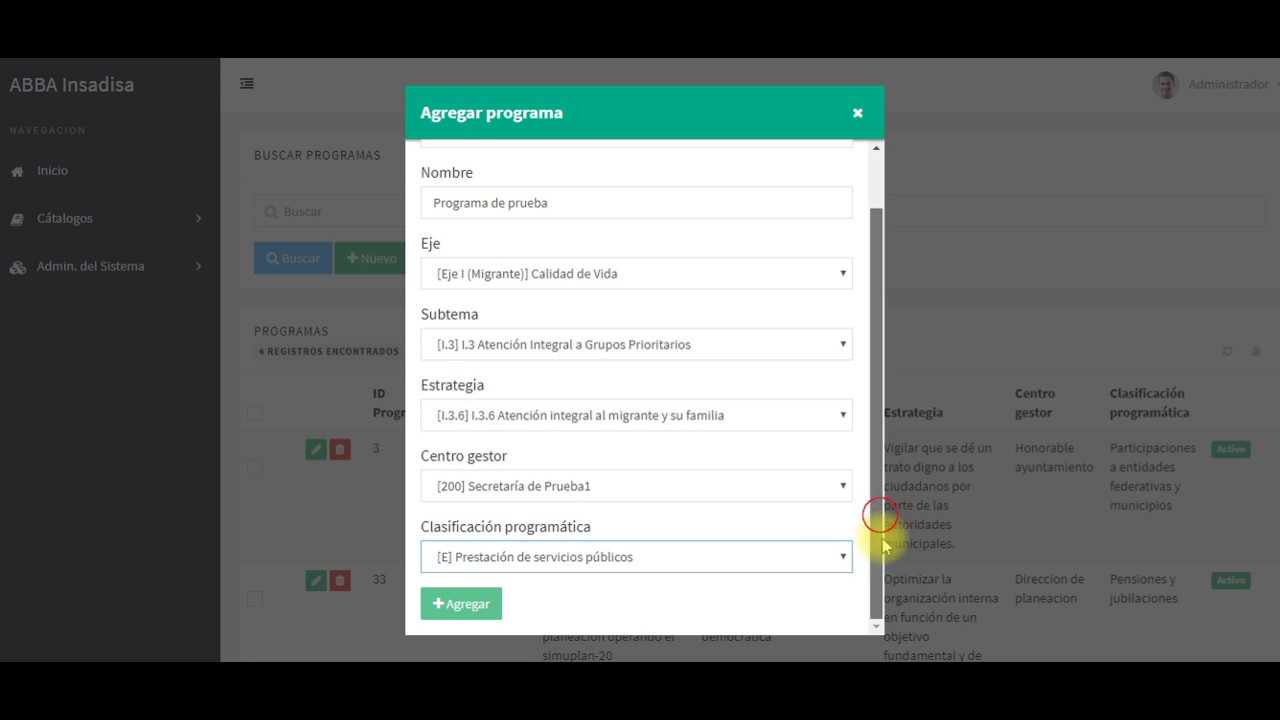
Task: Click the search magnifier icon in Buscar field
Action: pyautogui.click(x=271, y=212)
